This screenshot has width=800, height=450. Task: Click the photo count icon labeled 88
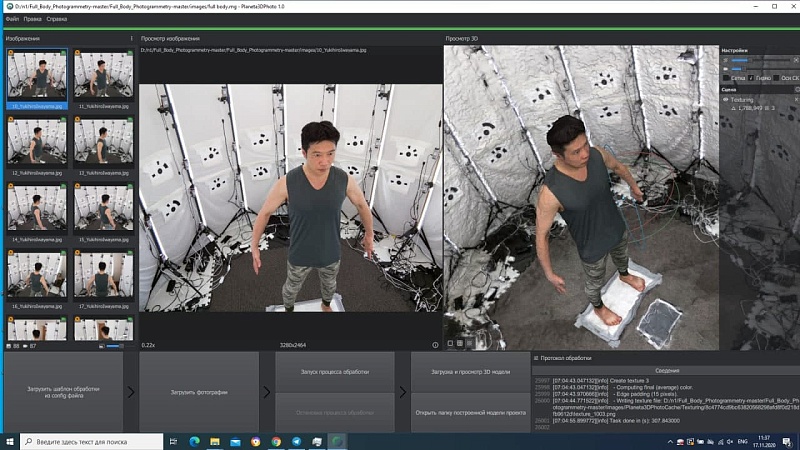click(9, 346)
